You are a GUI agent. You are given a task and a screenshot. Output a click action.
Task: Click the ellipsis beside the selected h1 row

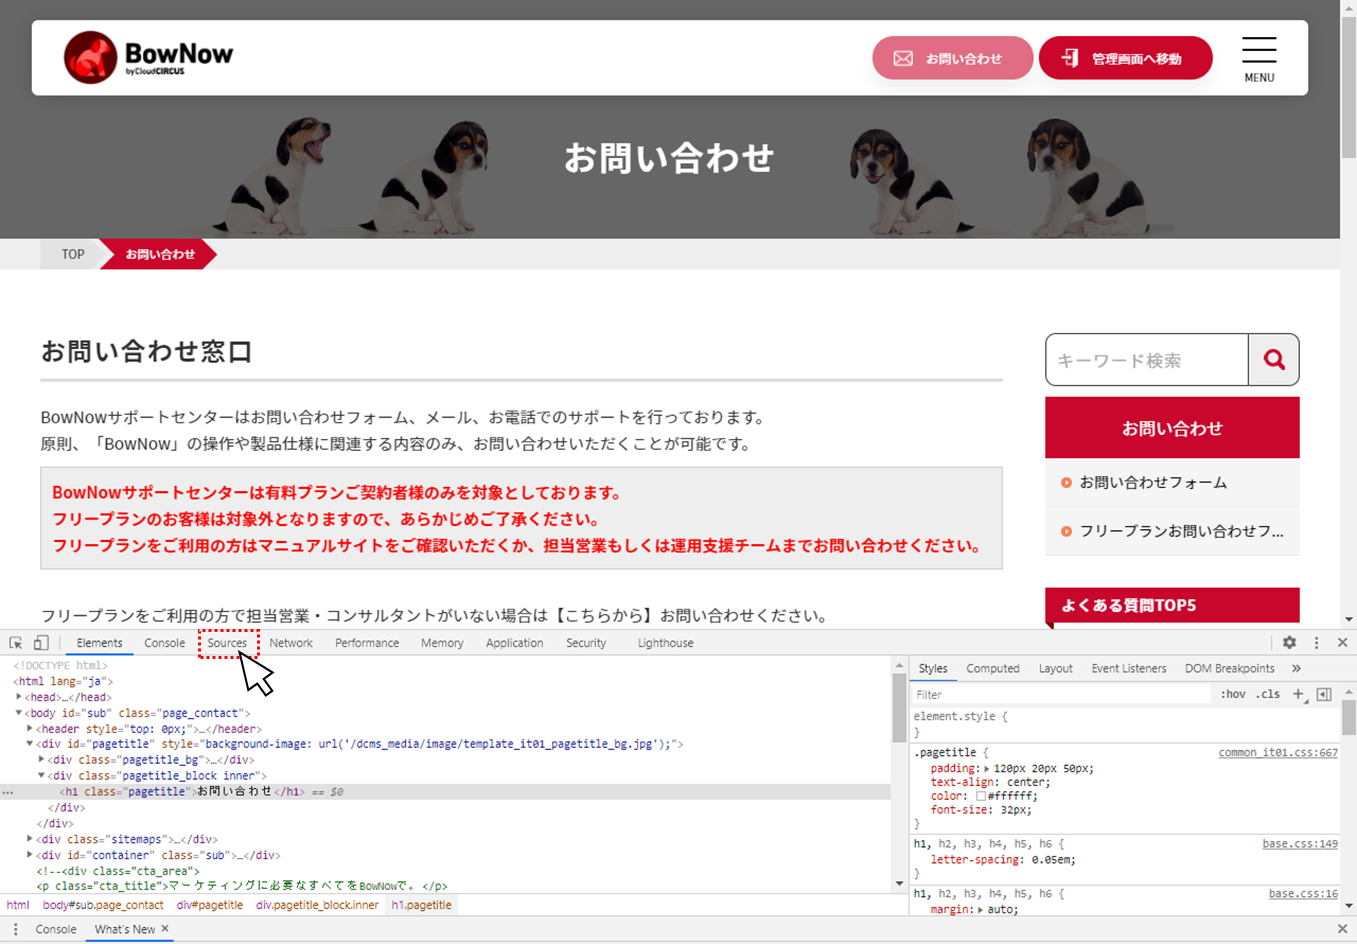point(8,792)
